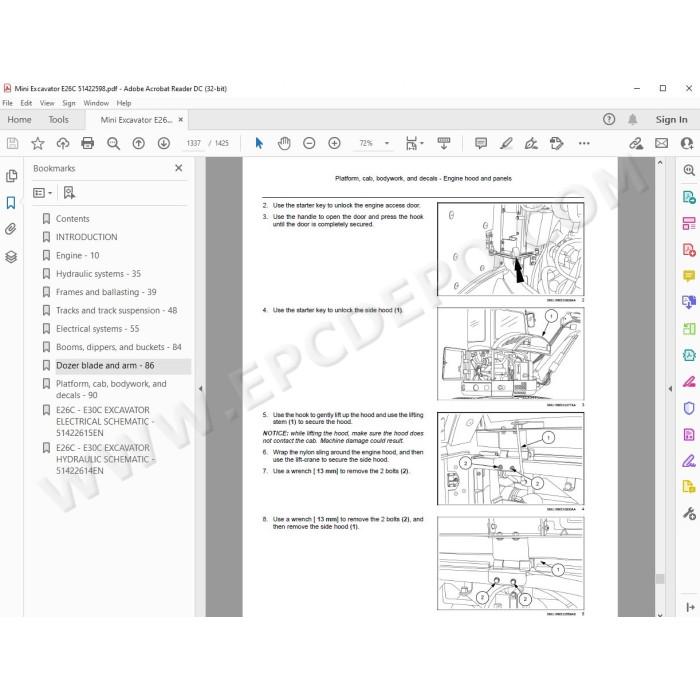Click the page number field
The width and height of the screenshot is (700, 700).
(193, 143)
